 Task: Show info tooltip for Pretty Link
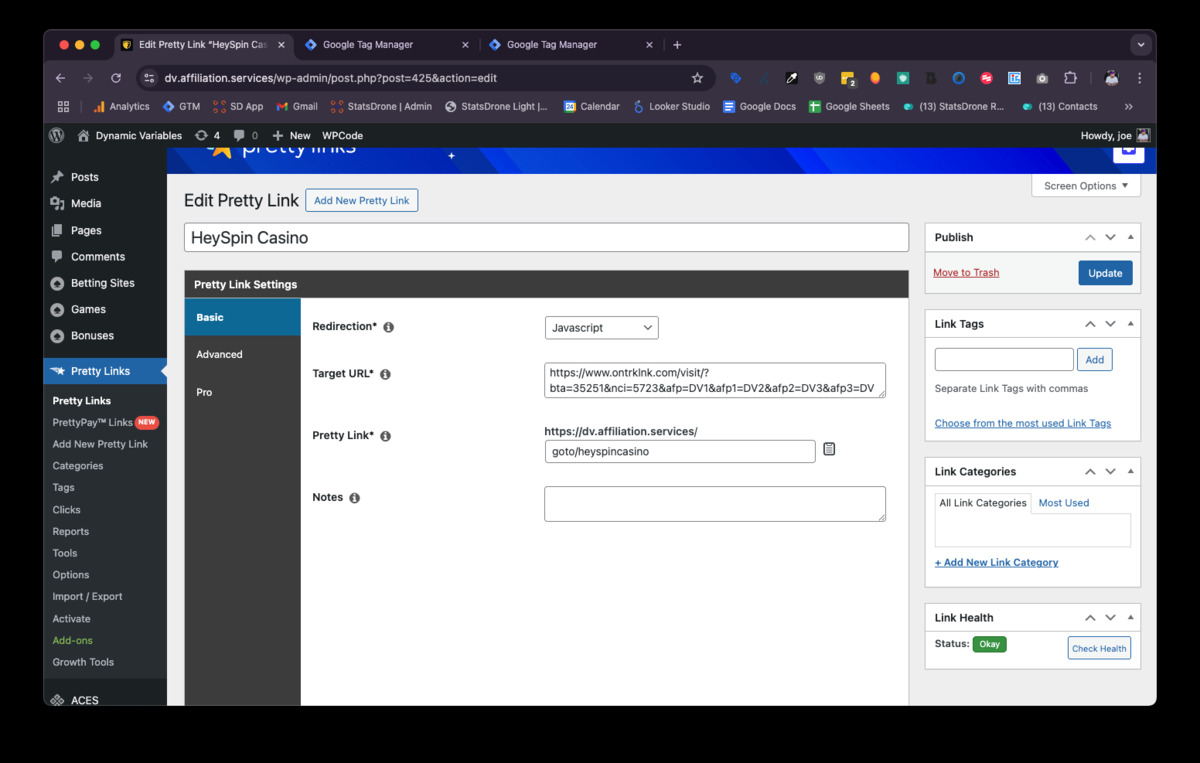click(385, 436)
